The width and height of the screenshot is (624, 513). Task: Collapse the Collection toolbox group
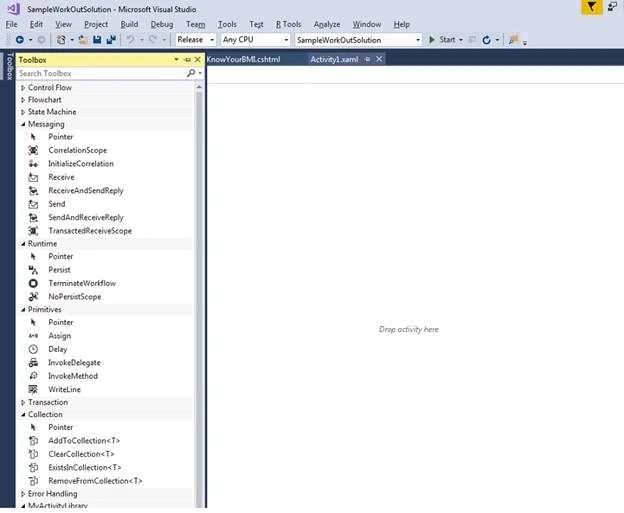23,415
